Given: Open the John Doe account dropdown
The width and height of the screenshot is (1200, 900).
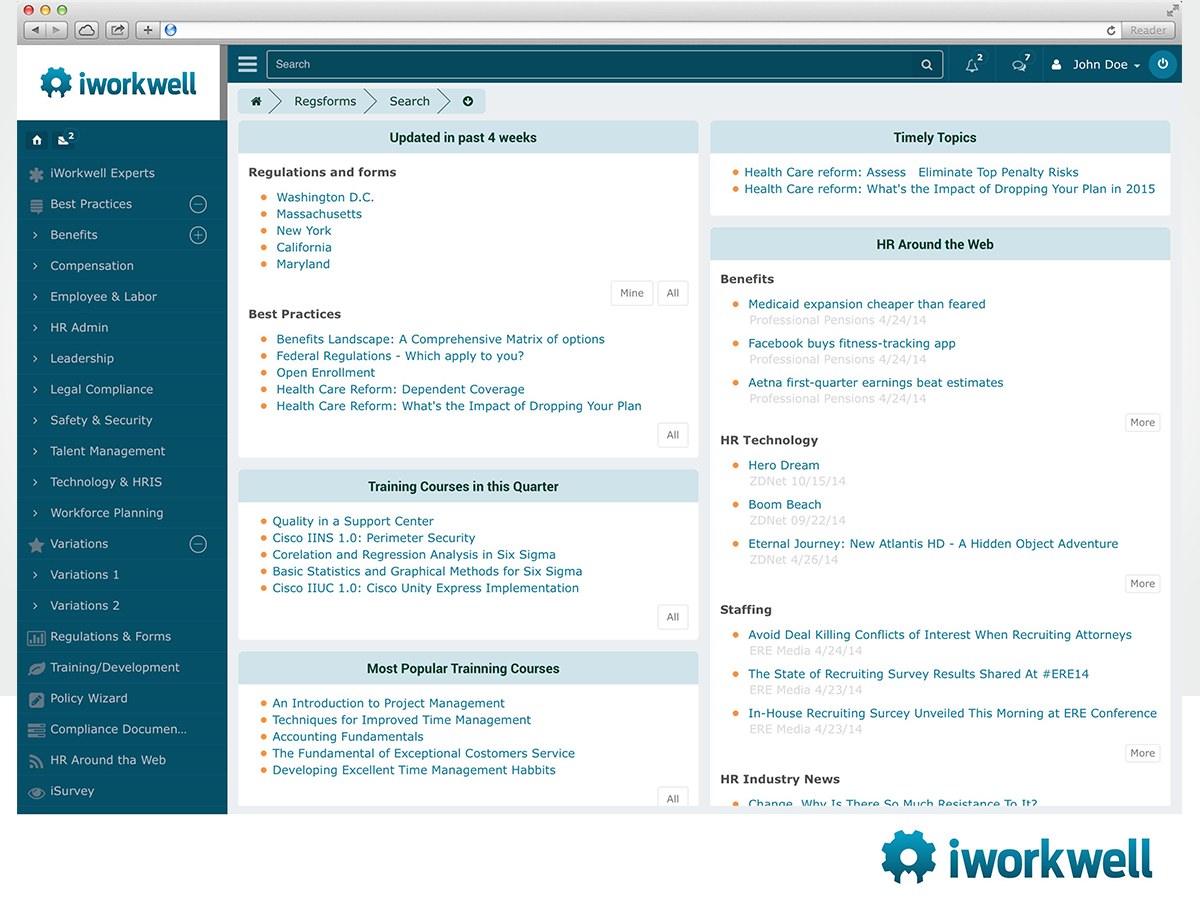Looking at the screenshot, I should click(x=1100, y=63).
